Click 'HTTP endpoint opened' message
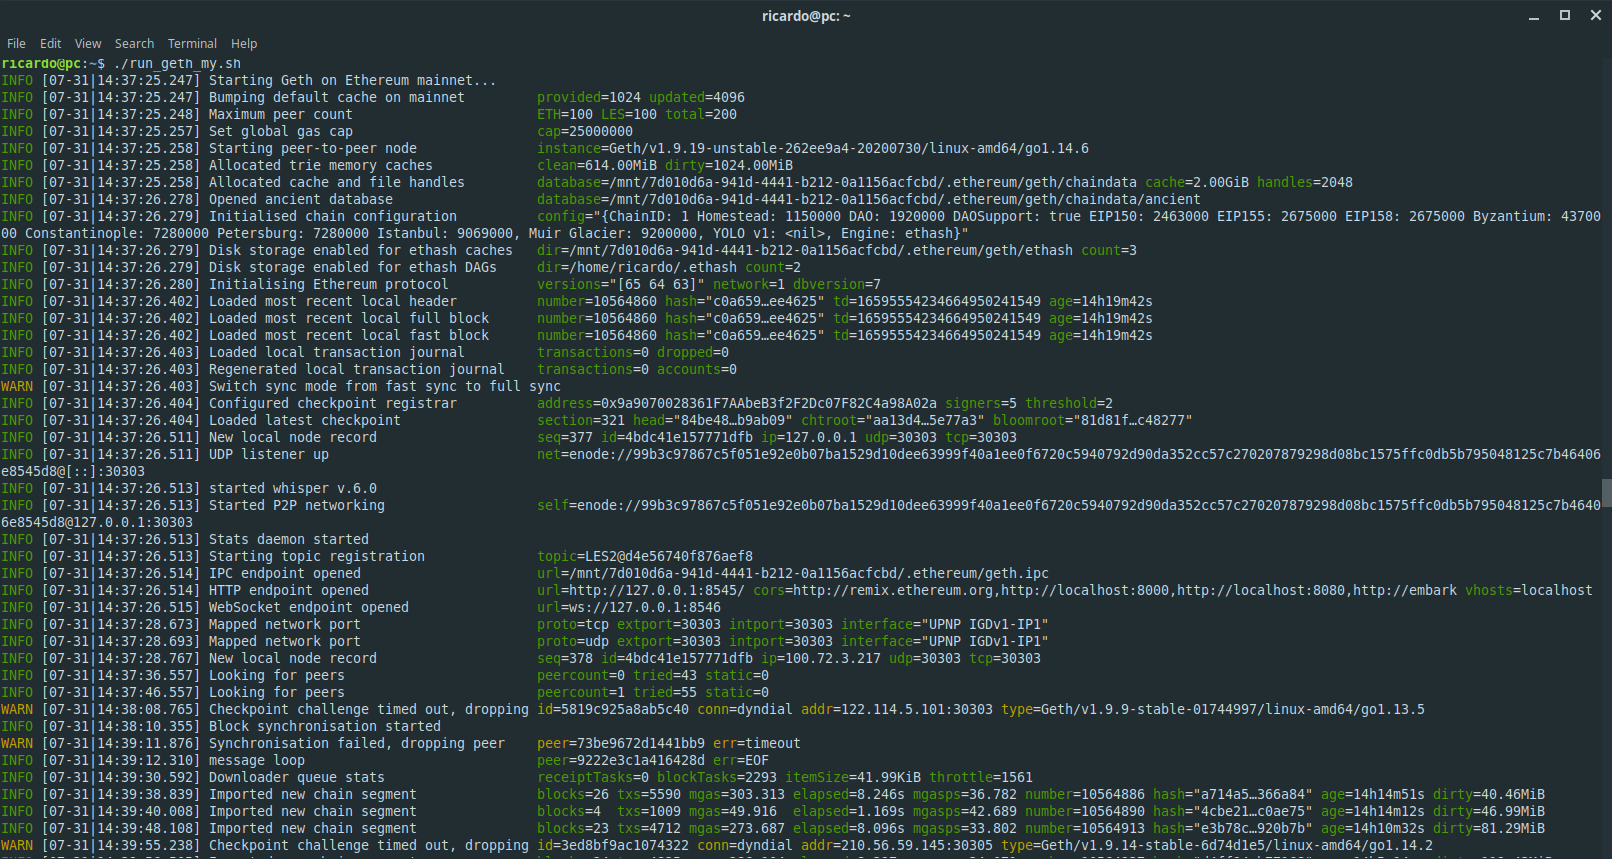The width and height of the screenshot is (1612, 859). [x=289, y=590]
